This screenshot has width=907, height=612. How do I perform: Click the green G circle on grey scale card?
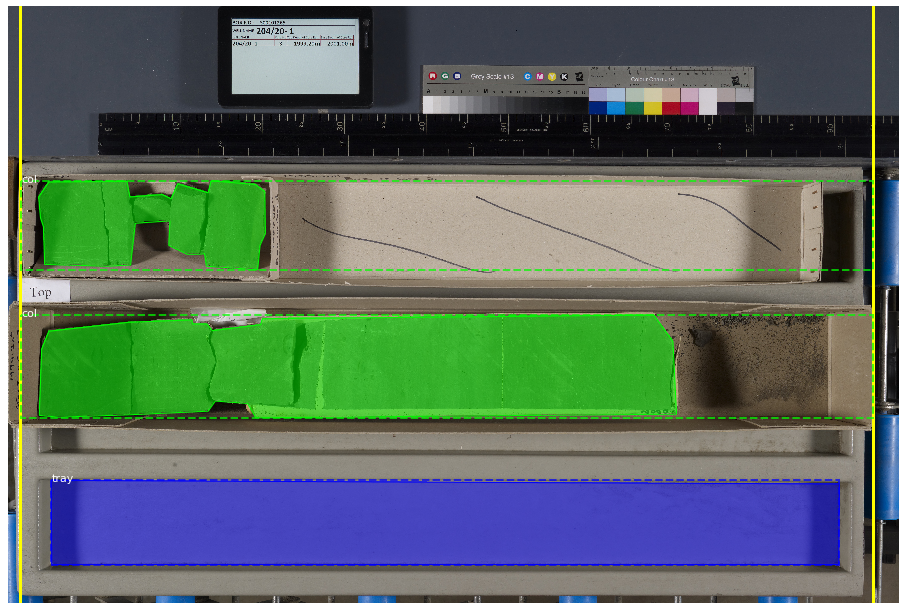[445, 76]
